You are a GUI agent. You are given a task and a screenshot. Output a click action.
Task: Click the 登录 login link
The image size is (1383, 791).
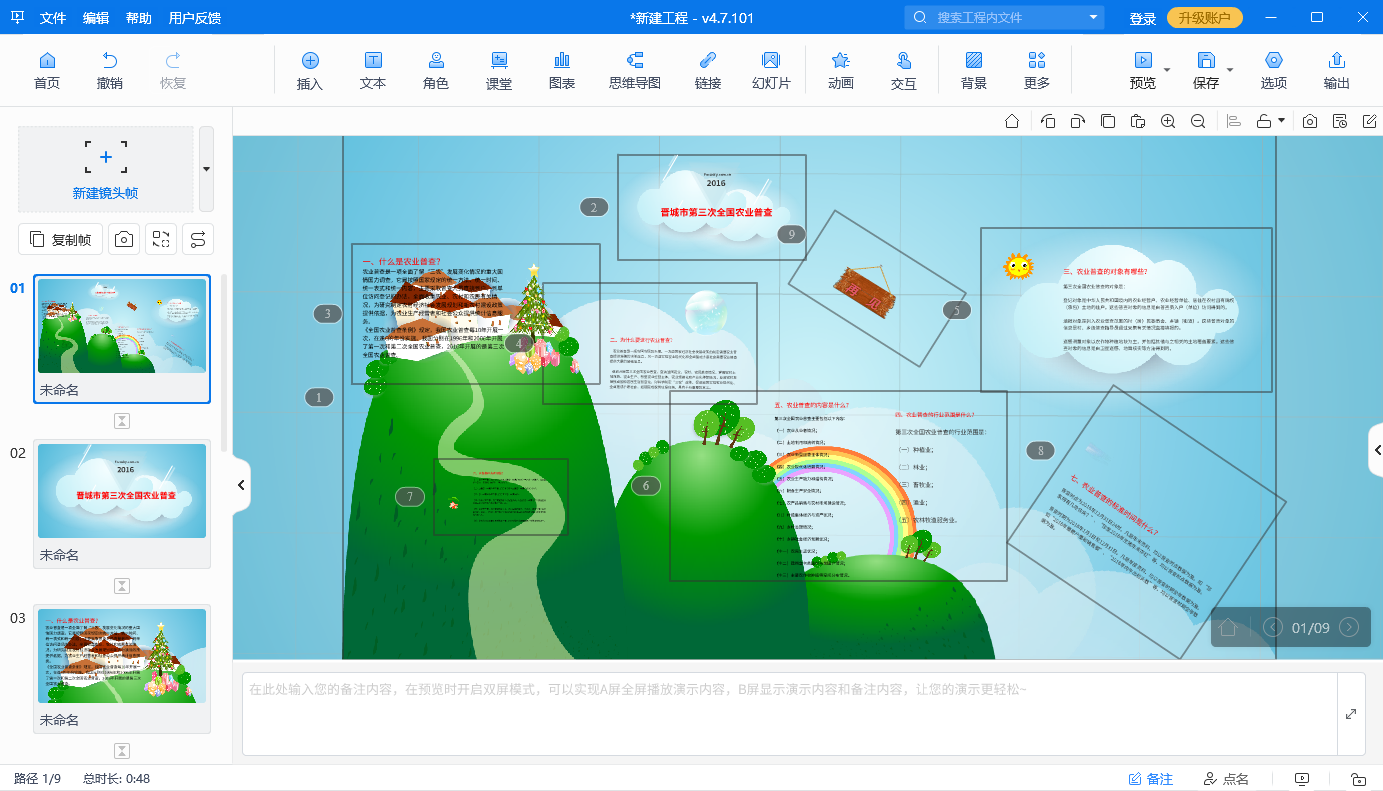(1142, 18)
